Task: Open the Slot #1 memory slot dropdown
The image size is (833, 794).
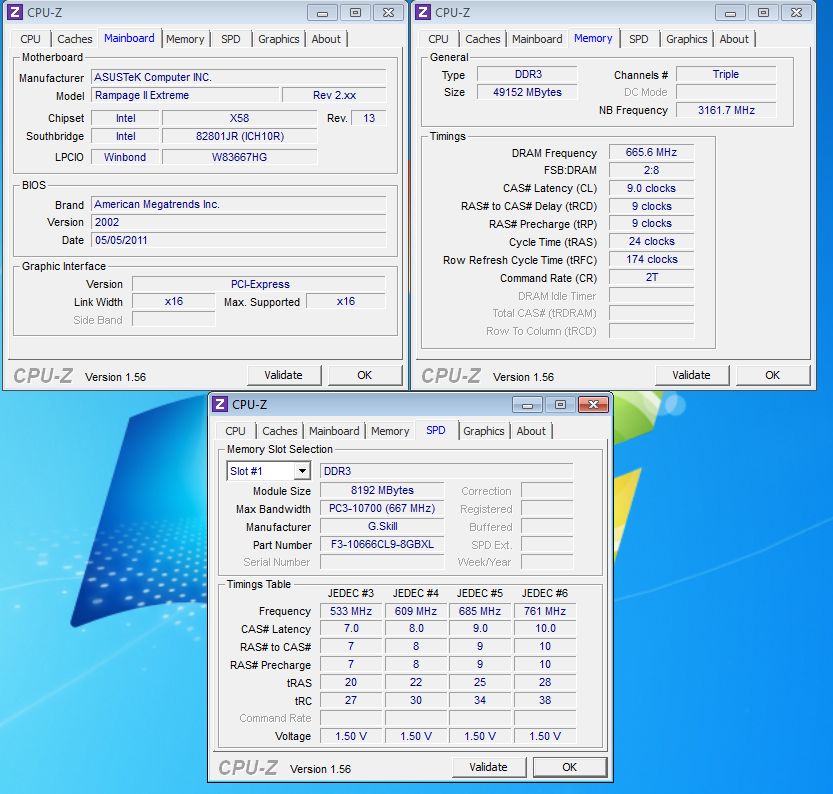Action: [302, 471]
